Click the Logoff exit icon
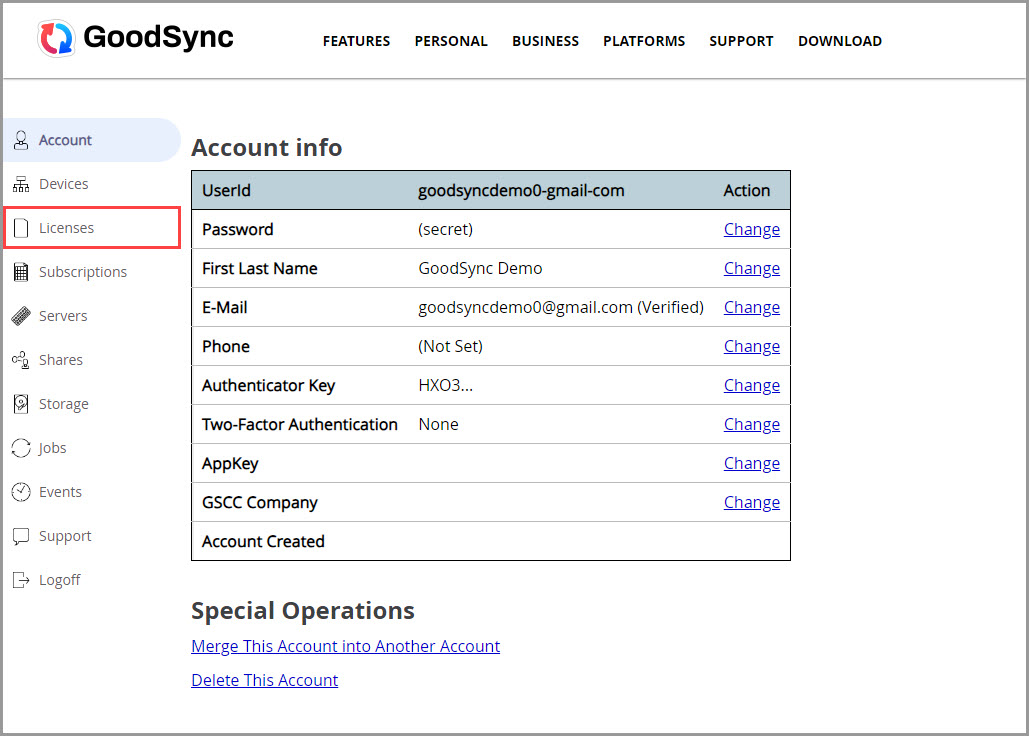 coord(21,580)
